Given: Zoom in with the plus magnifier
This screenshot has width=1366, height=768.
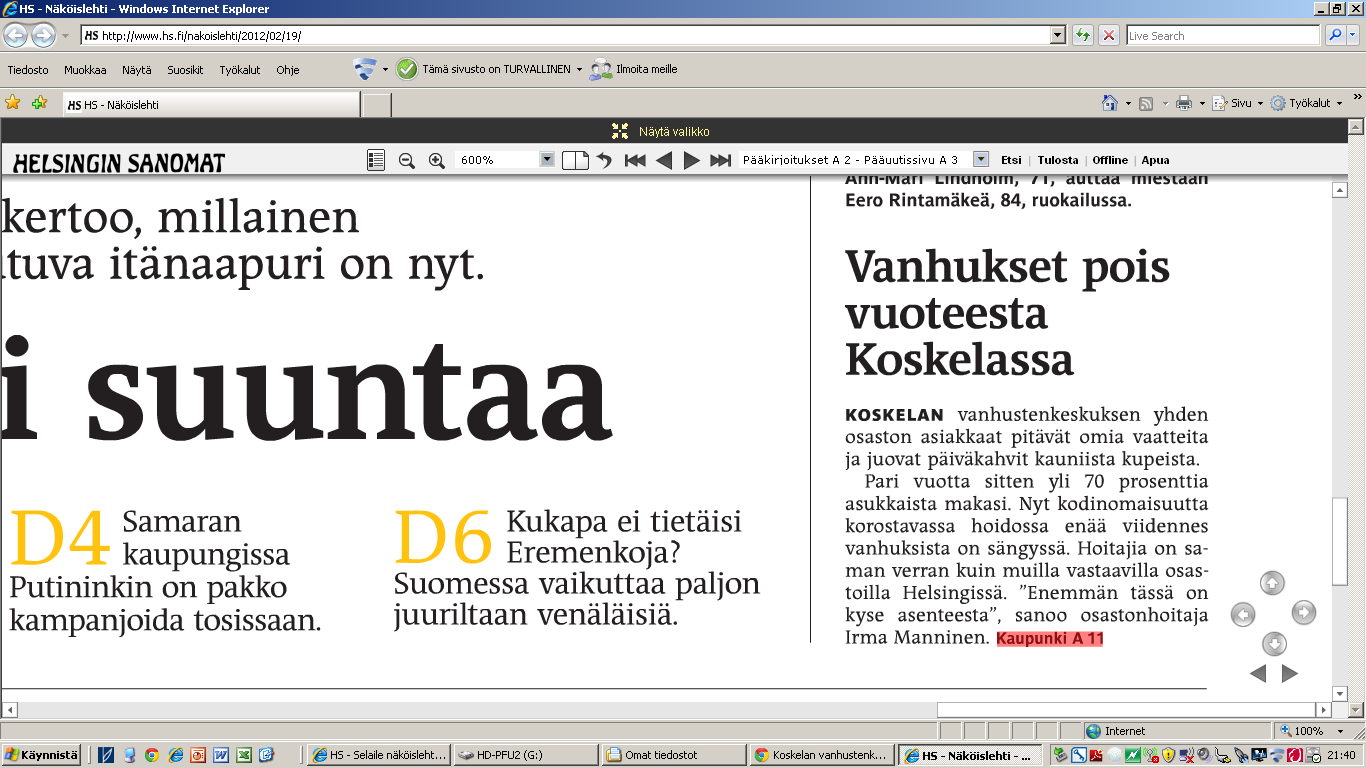Looking at the screenshot, I should pos(436,160).
